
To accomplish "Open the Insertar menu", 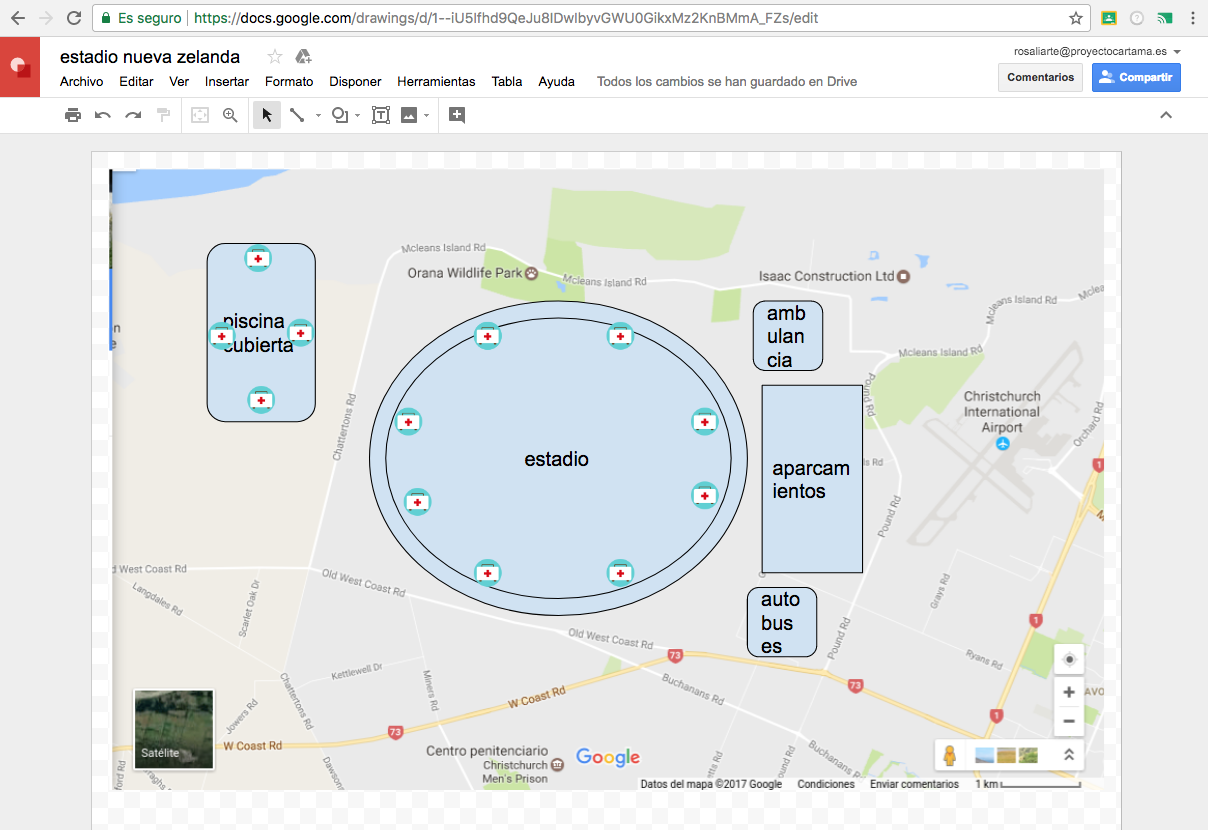I will click(227, 82).
